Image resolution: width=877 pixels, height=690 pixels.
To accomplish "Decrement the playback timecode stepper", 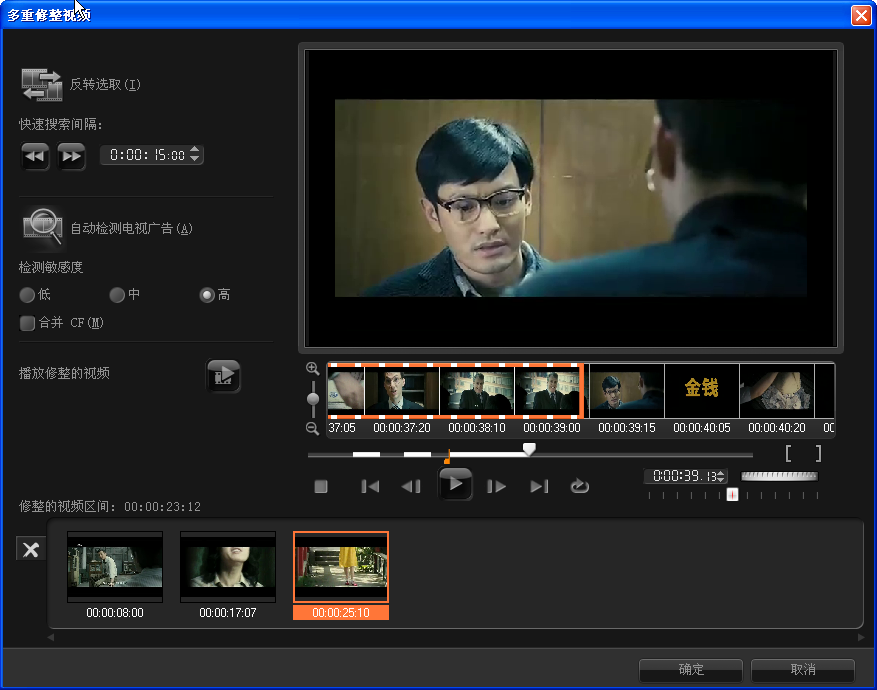I will pos(721,480).
